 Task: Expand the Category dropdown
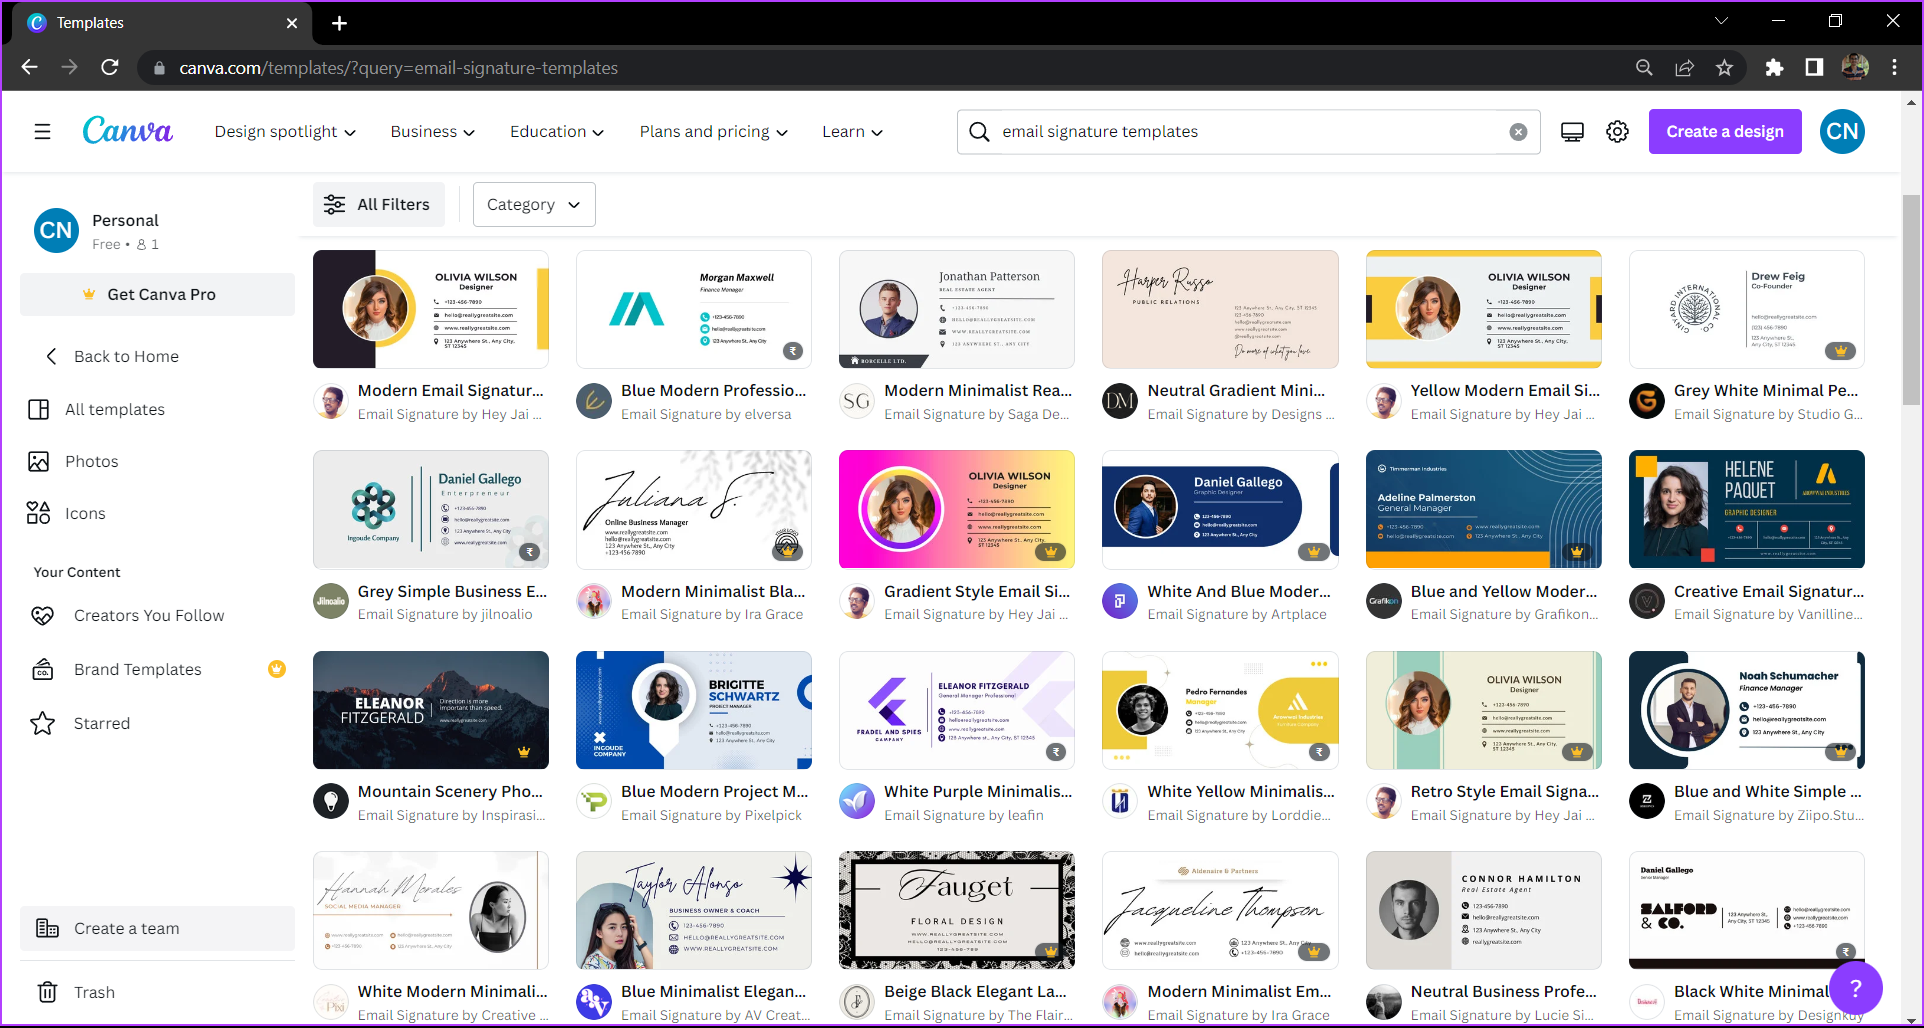click(x=534, y=205)
